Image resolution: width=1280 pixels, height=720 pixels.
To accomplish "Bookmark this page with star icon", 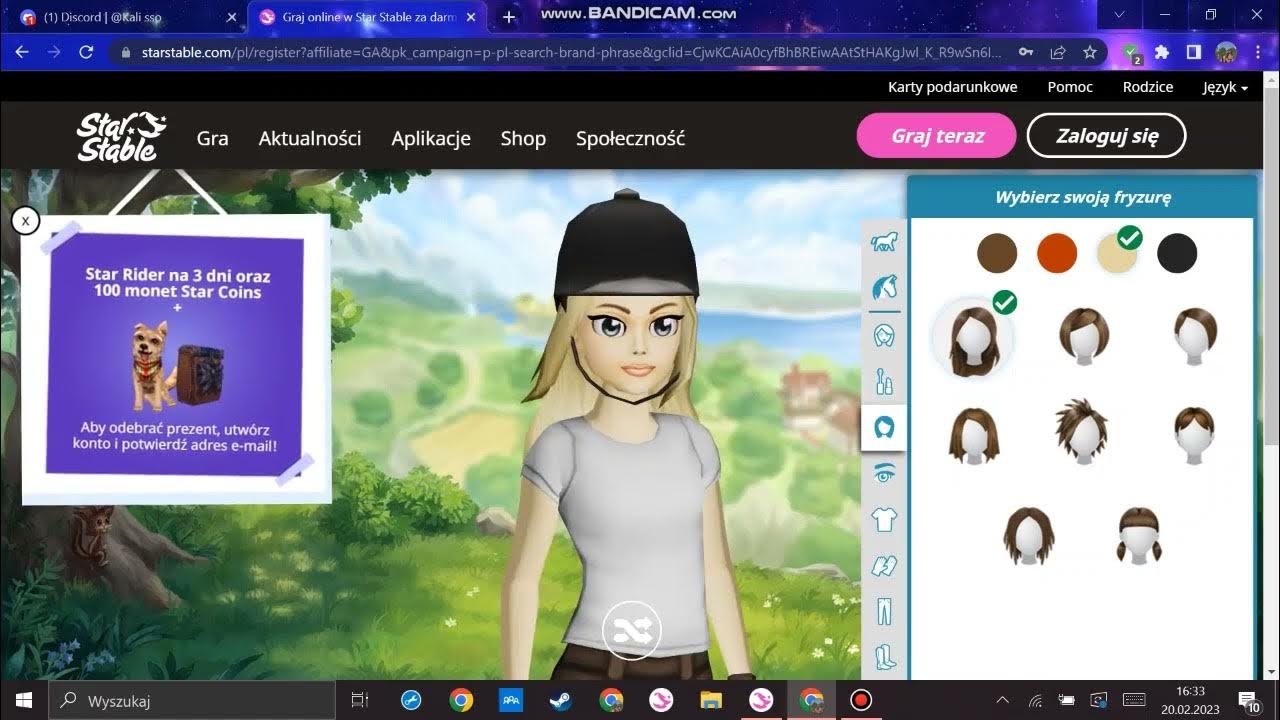I will [1090, 52].
